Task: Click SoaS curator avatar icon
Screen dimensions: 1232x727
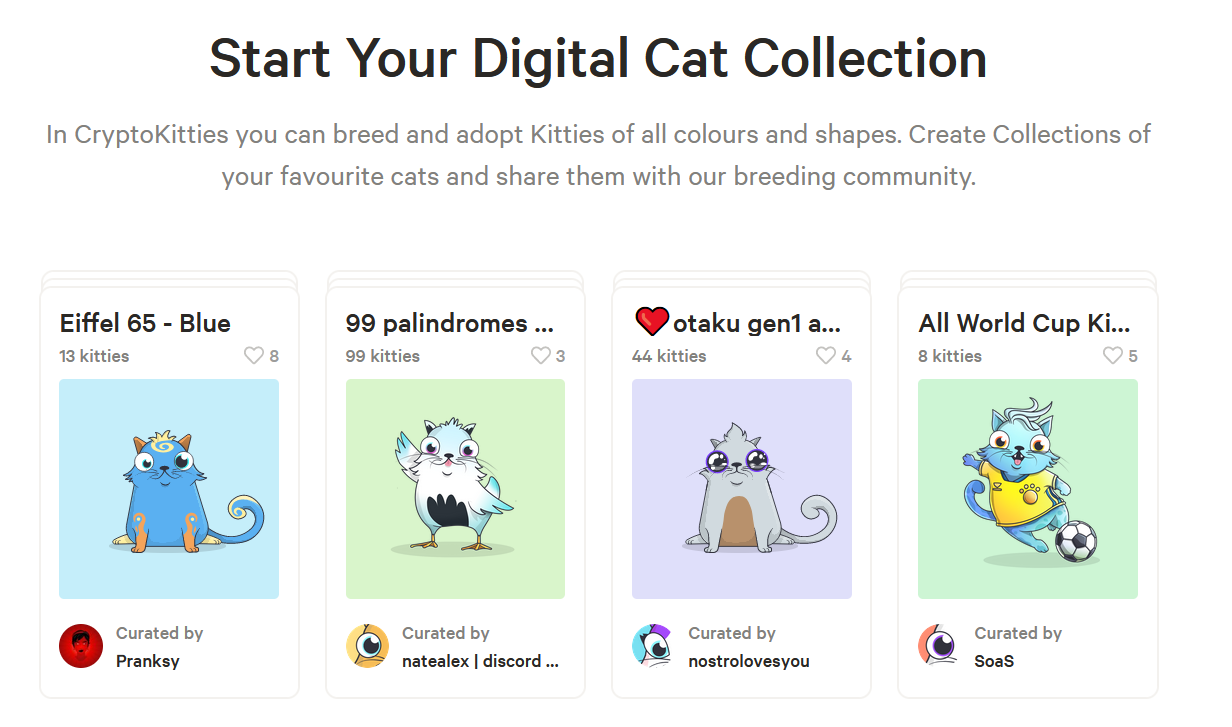Action: coord(939,646)
